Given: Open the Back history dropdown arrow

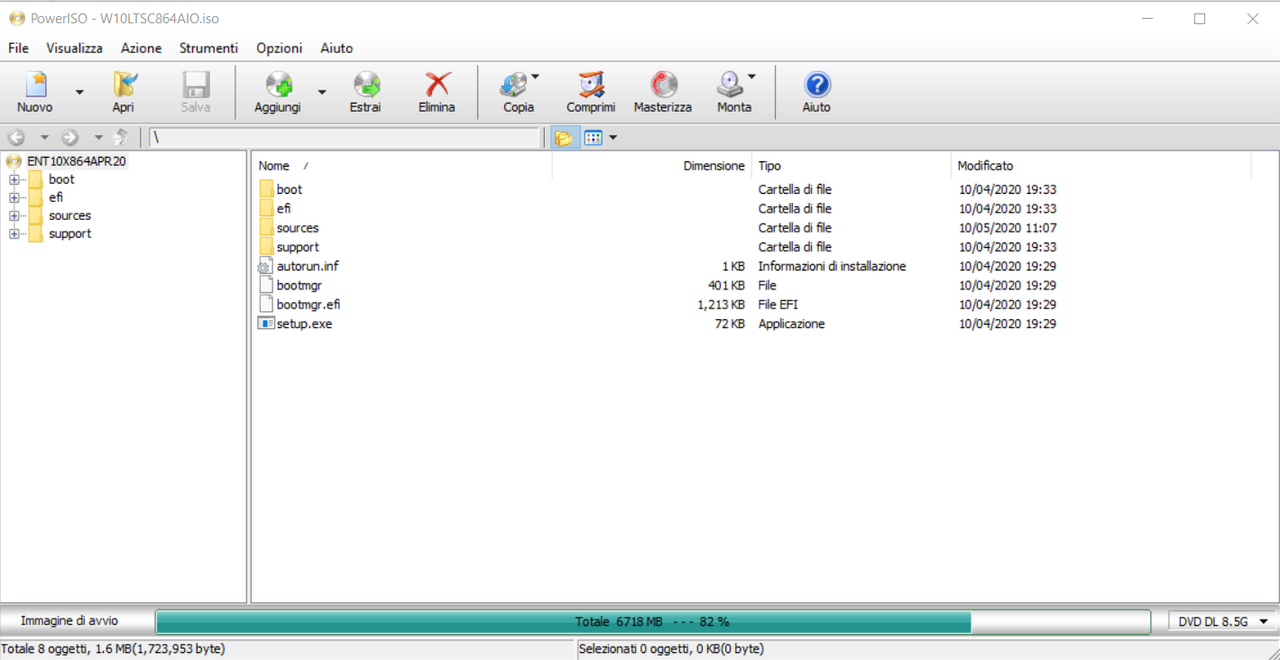Looking at the screenshot, I should pyautogui.click(x=44, y=138).
